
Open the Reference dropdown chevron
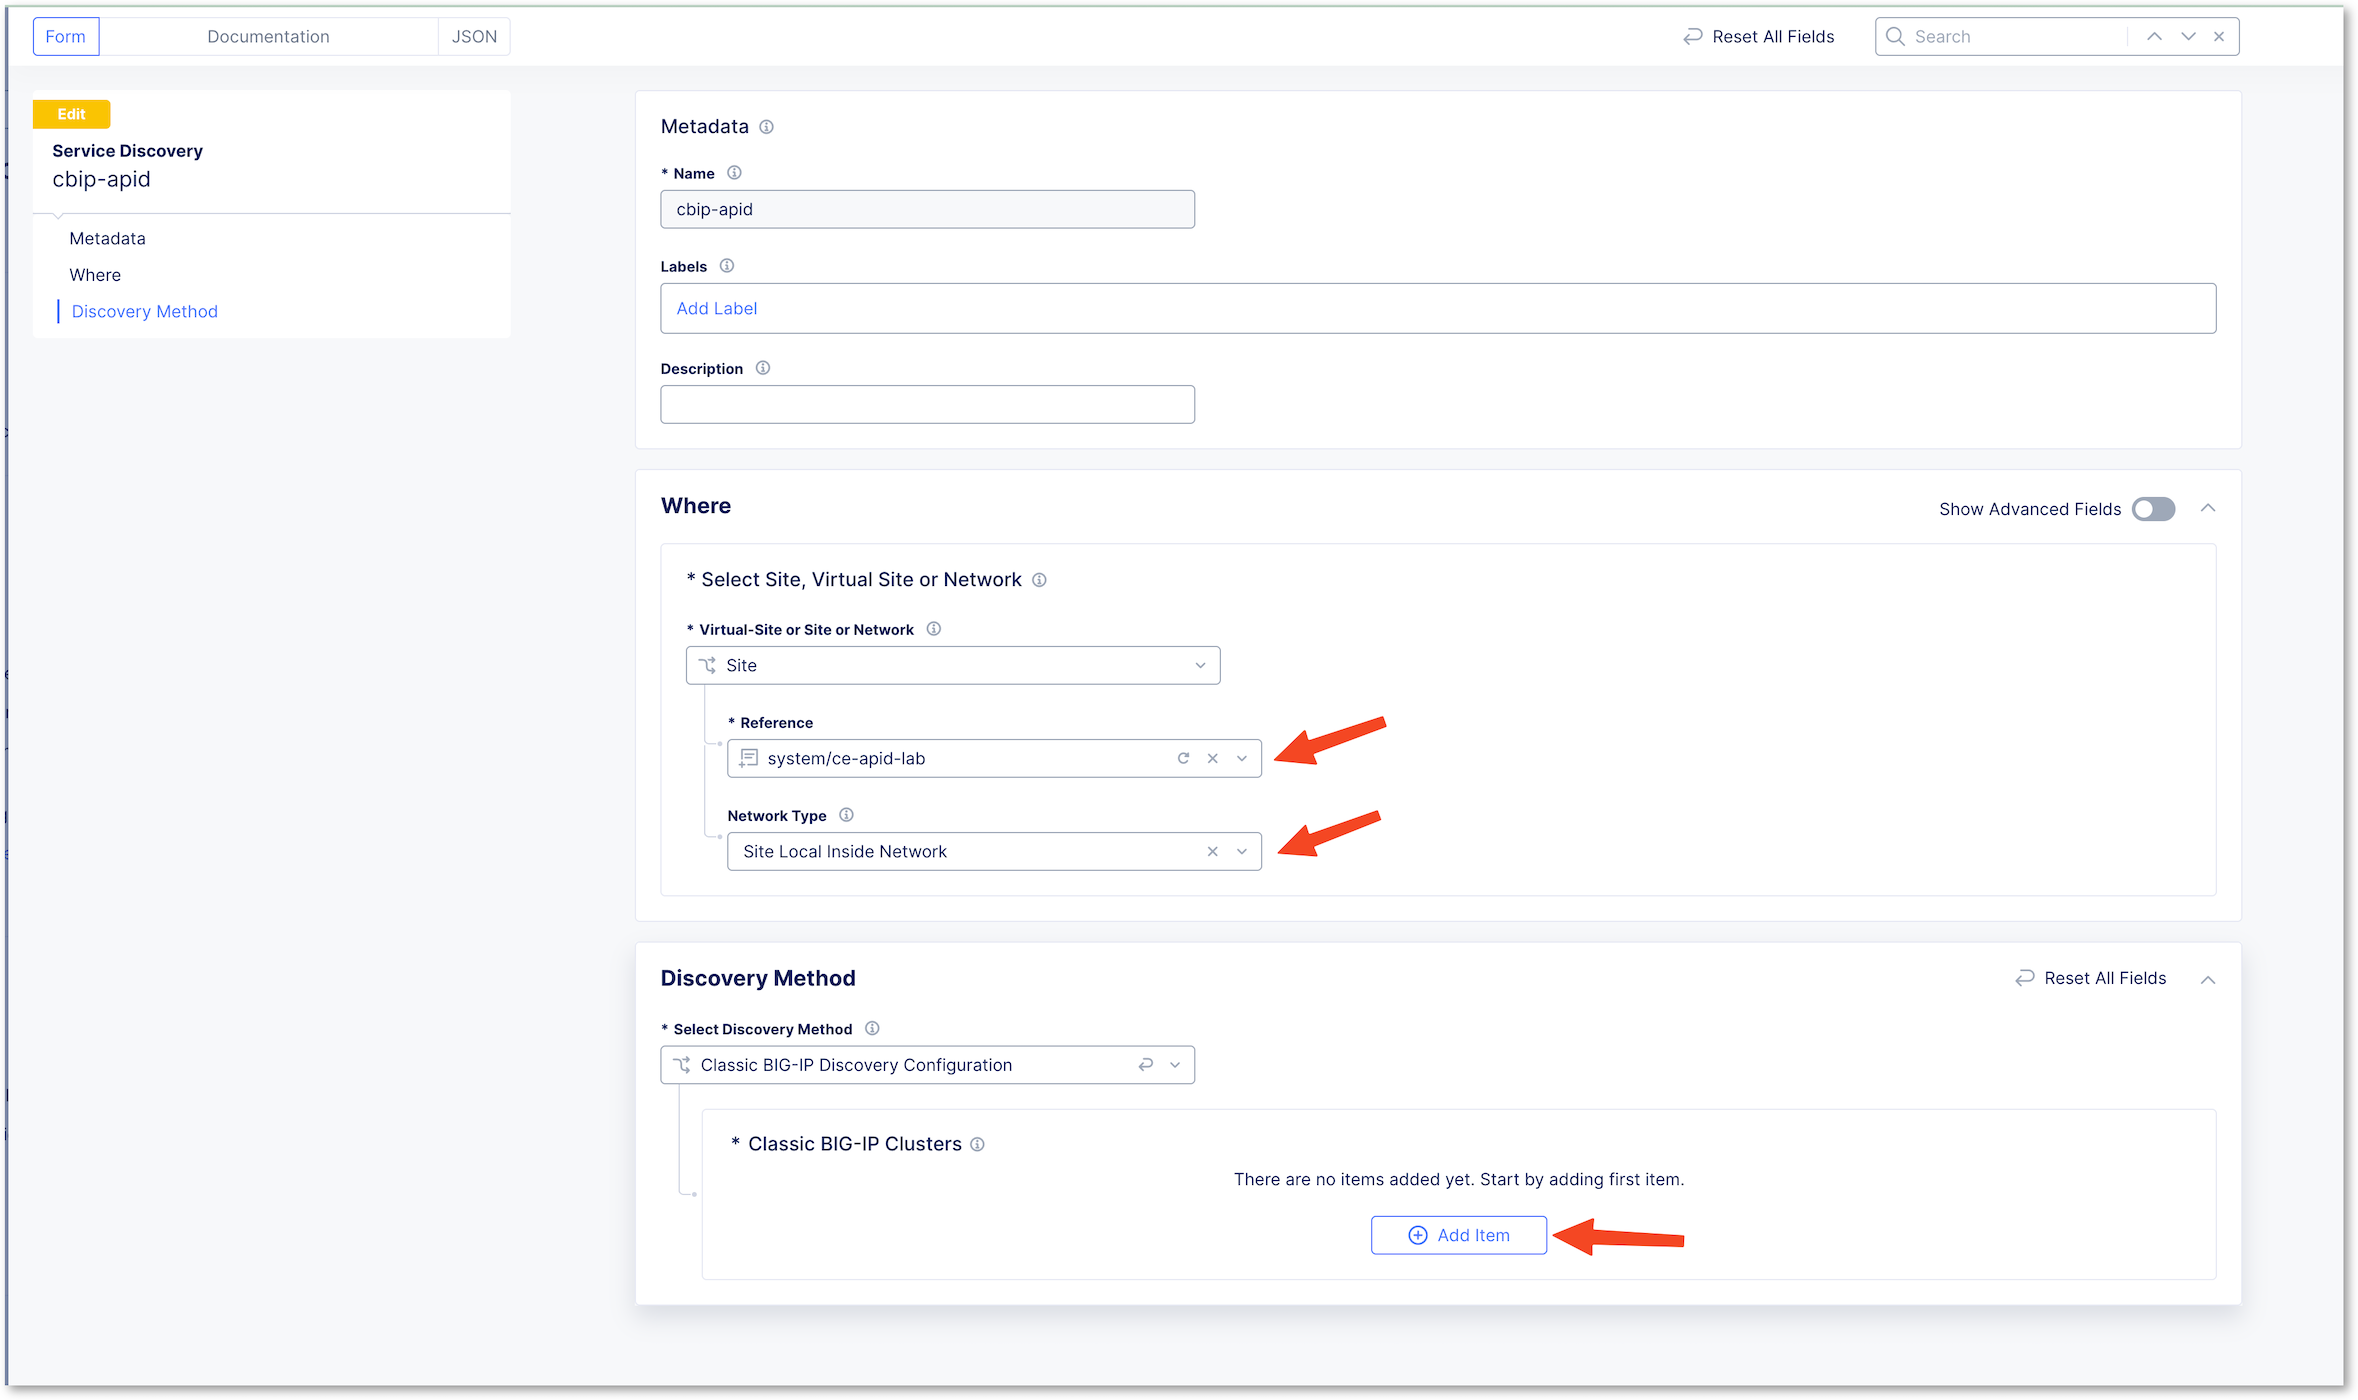tap(1242, 758)
